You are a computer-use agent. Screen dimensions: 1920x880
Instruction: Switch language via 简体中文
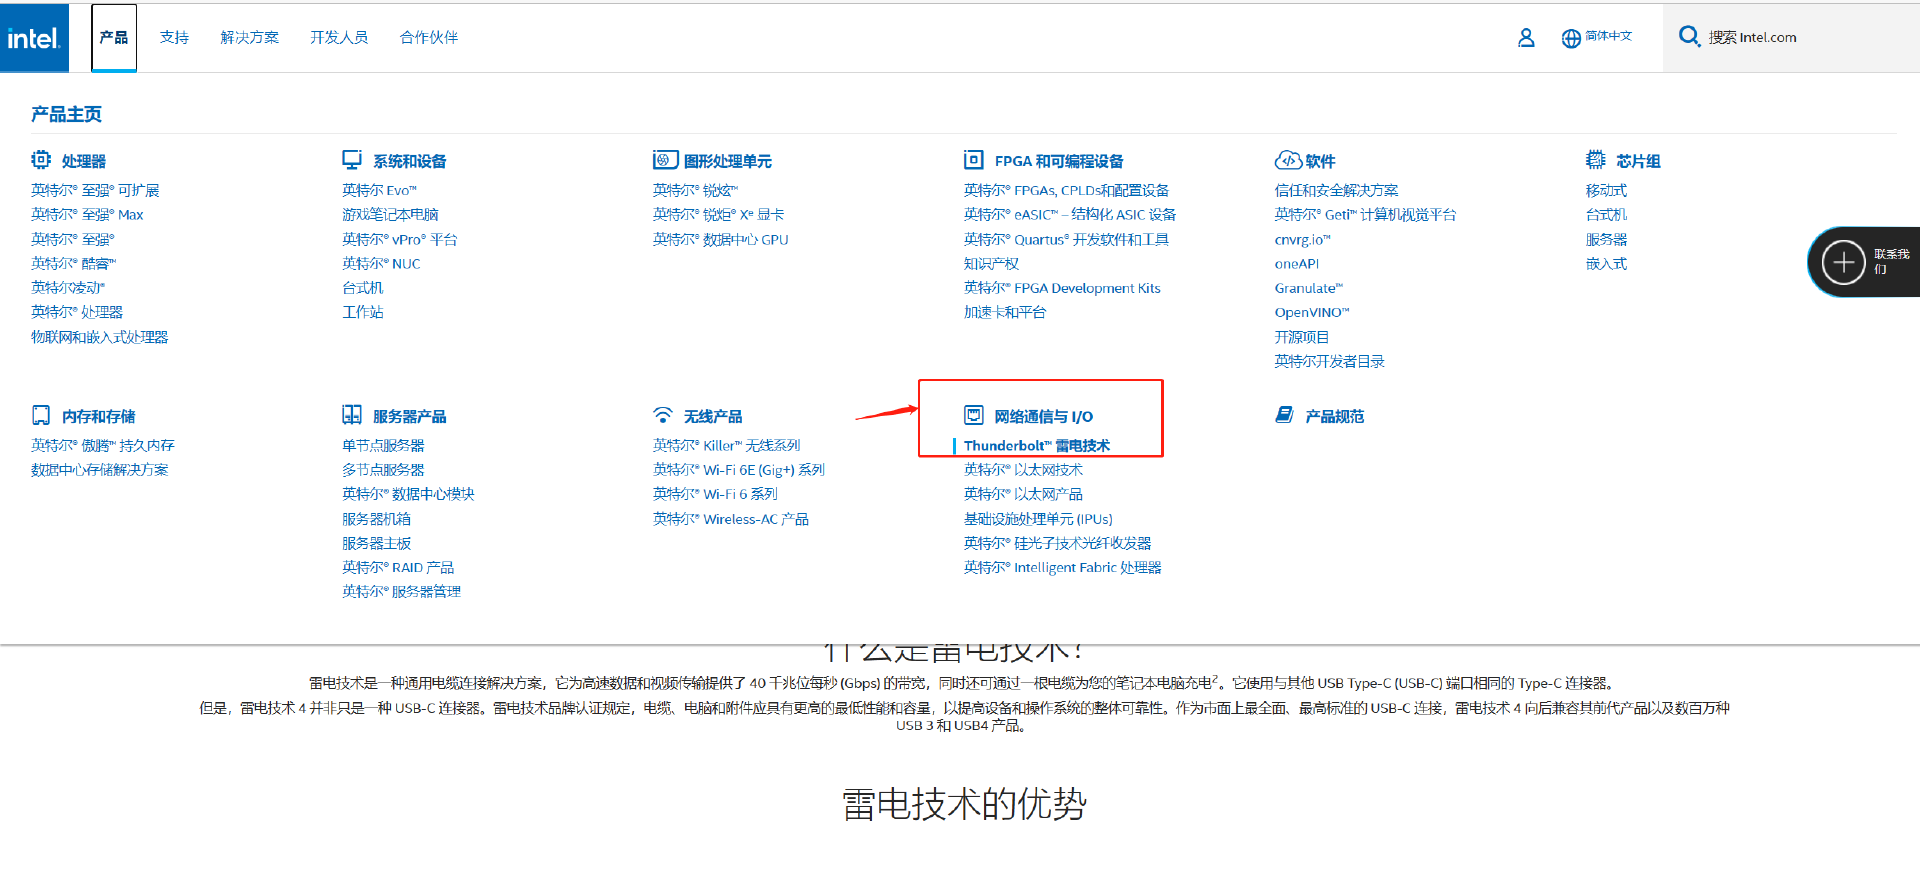coord(1609,36)
